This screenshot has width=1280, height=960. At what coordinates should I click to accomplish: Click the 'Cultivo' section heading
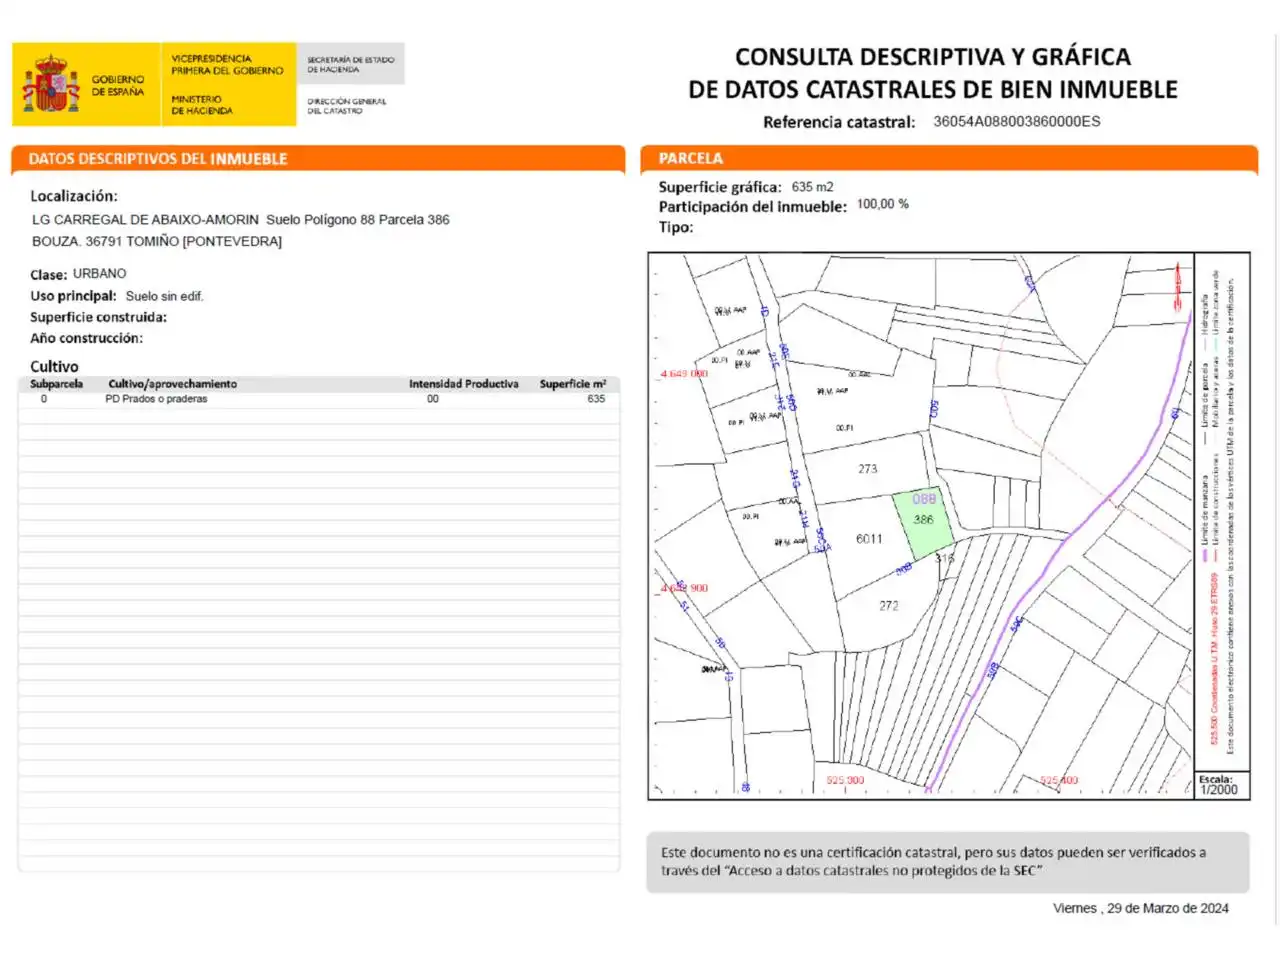click(x=54, y=366)
